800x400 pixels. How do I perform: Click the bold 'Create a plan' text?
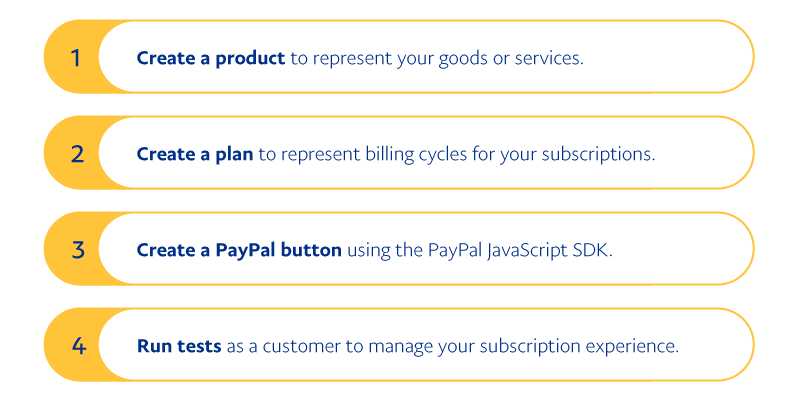click(x=195, y=154)
